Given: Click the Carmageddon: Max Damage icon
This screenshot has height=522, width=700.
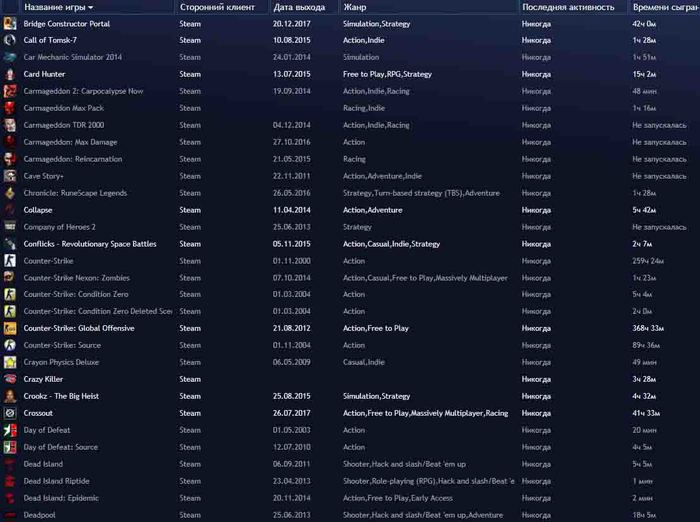Looking at the screenshot, I should [x=10, y=142].
